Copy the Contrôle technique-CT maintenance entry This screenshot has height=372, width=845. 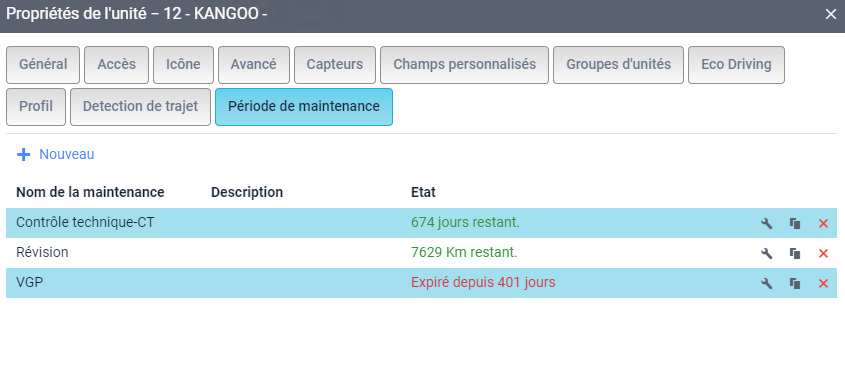point(795,223)
